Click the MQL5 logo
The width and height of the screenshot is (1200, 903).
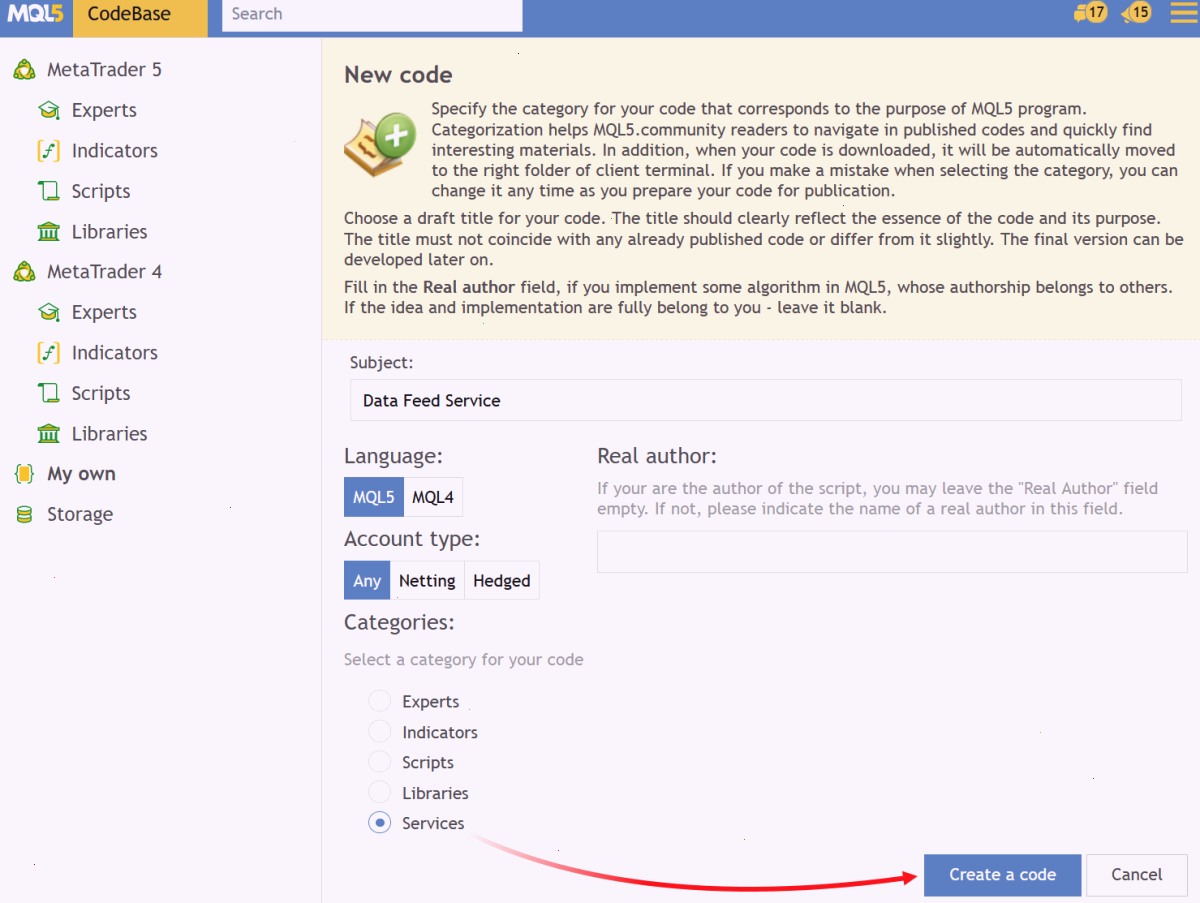[x=36, y=14]
